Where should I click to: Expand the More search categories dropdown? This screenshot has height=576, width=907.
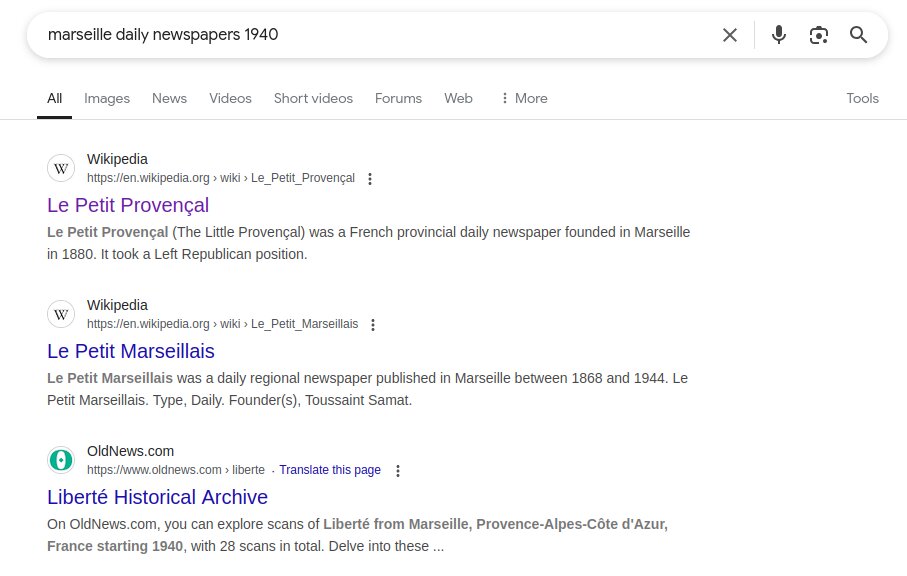click(524, 98)
